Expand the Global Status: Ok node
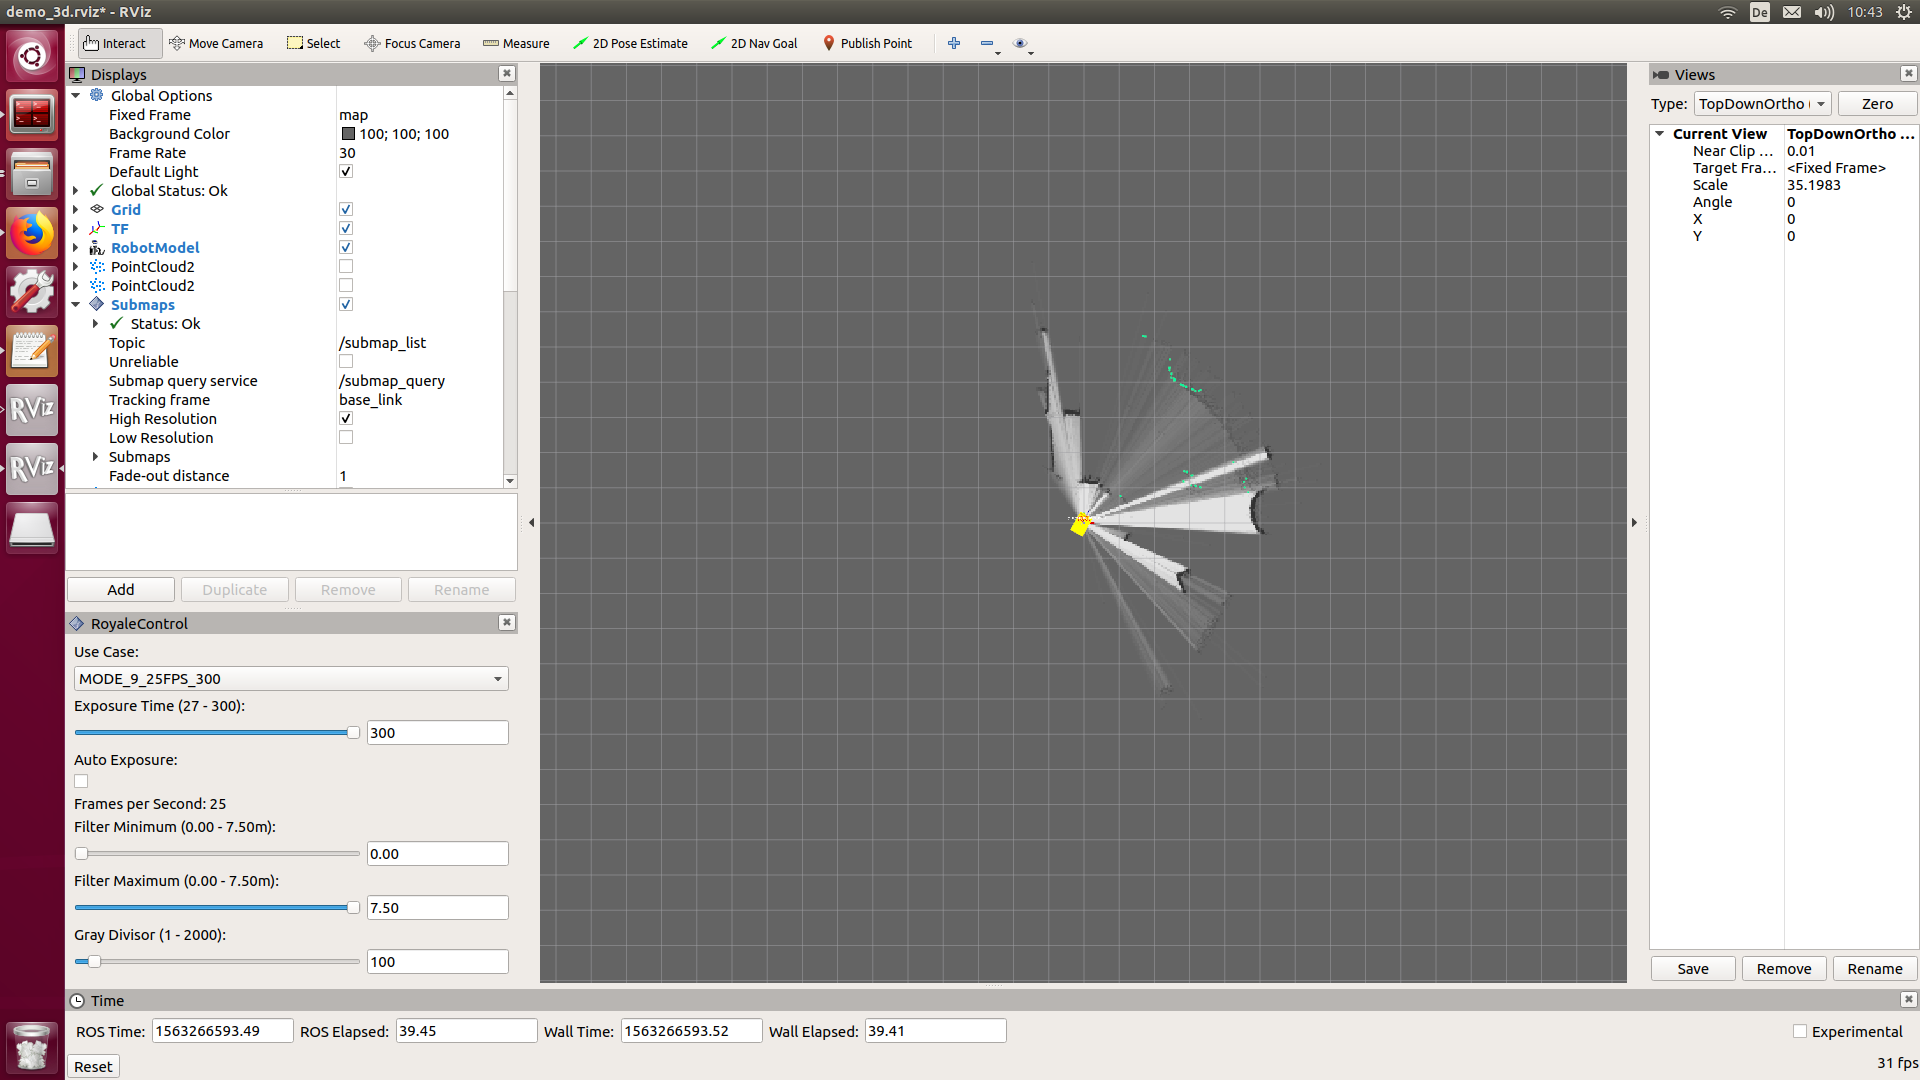The height and width of the screenshot is (1080, 1920). [76, 191]
